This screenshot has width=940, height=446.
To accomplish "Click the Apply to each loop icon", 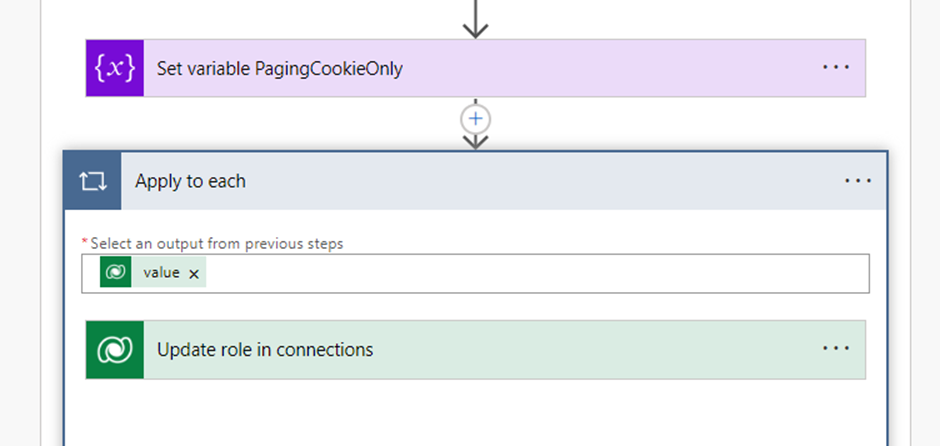I will click(92, 181).
